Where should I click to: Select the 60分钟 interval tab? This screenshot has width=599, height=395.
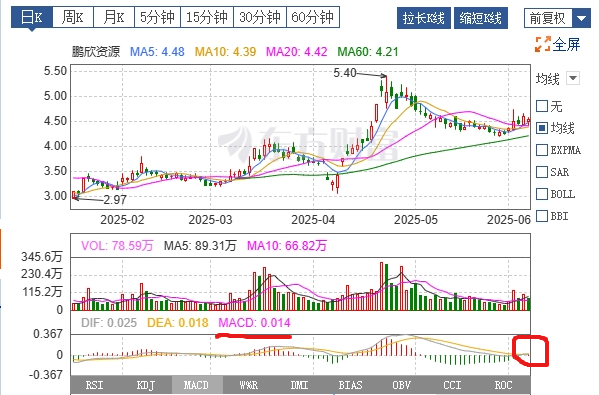point(313,17)
